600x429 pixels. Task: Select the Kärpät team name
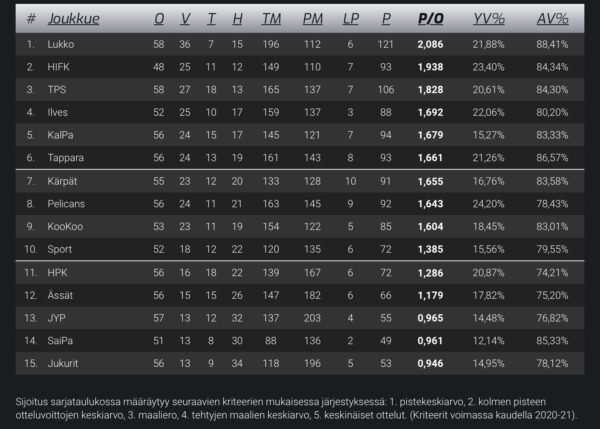click(x=63, y=181)
